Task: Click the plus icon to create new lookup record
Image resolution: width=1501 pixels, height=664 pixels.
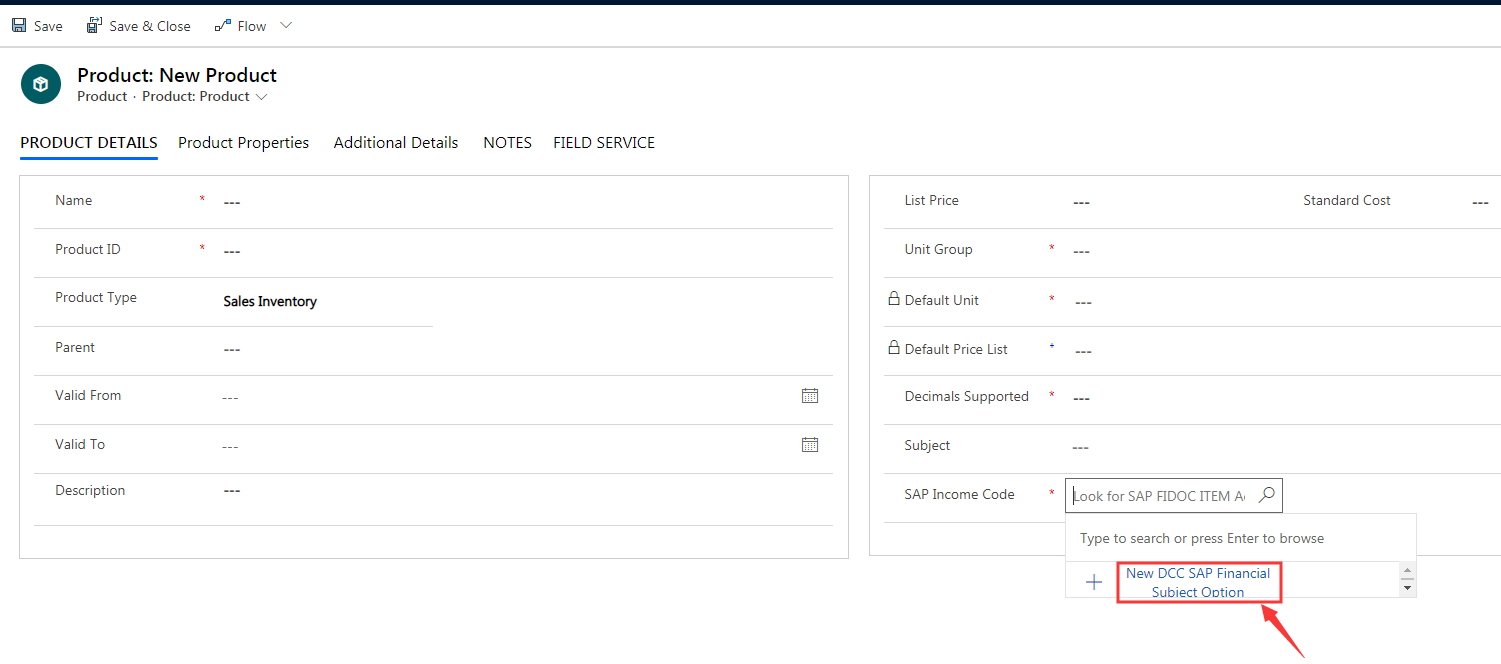Action: point(1092,581)
